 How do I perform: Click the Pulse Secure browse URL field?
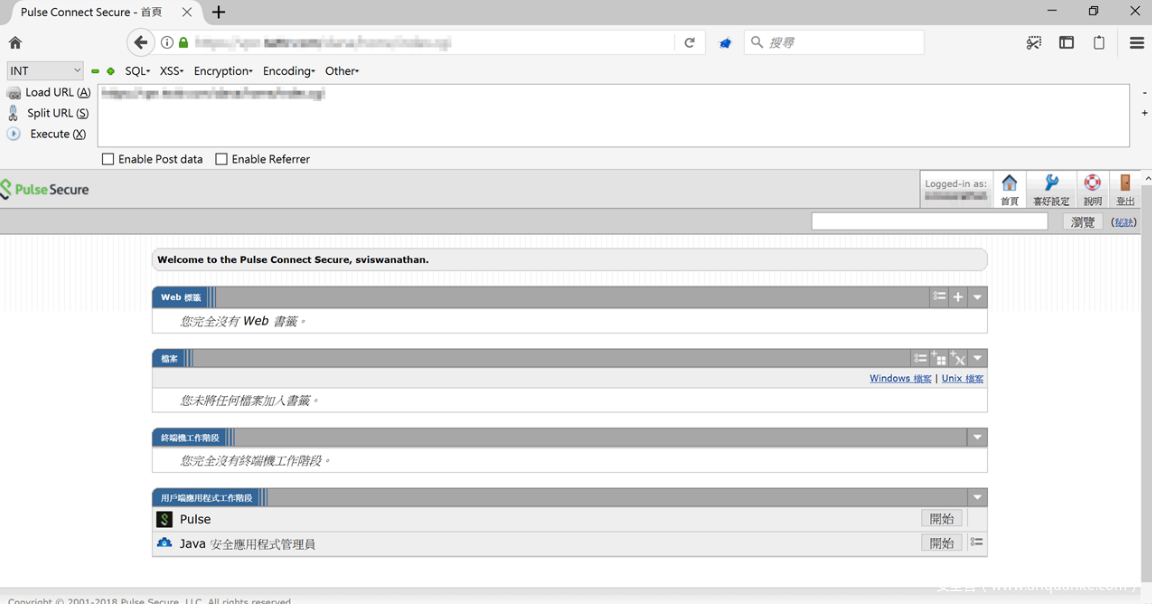tap(929, 222)
